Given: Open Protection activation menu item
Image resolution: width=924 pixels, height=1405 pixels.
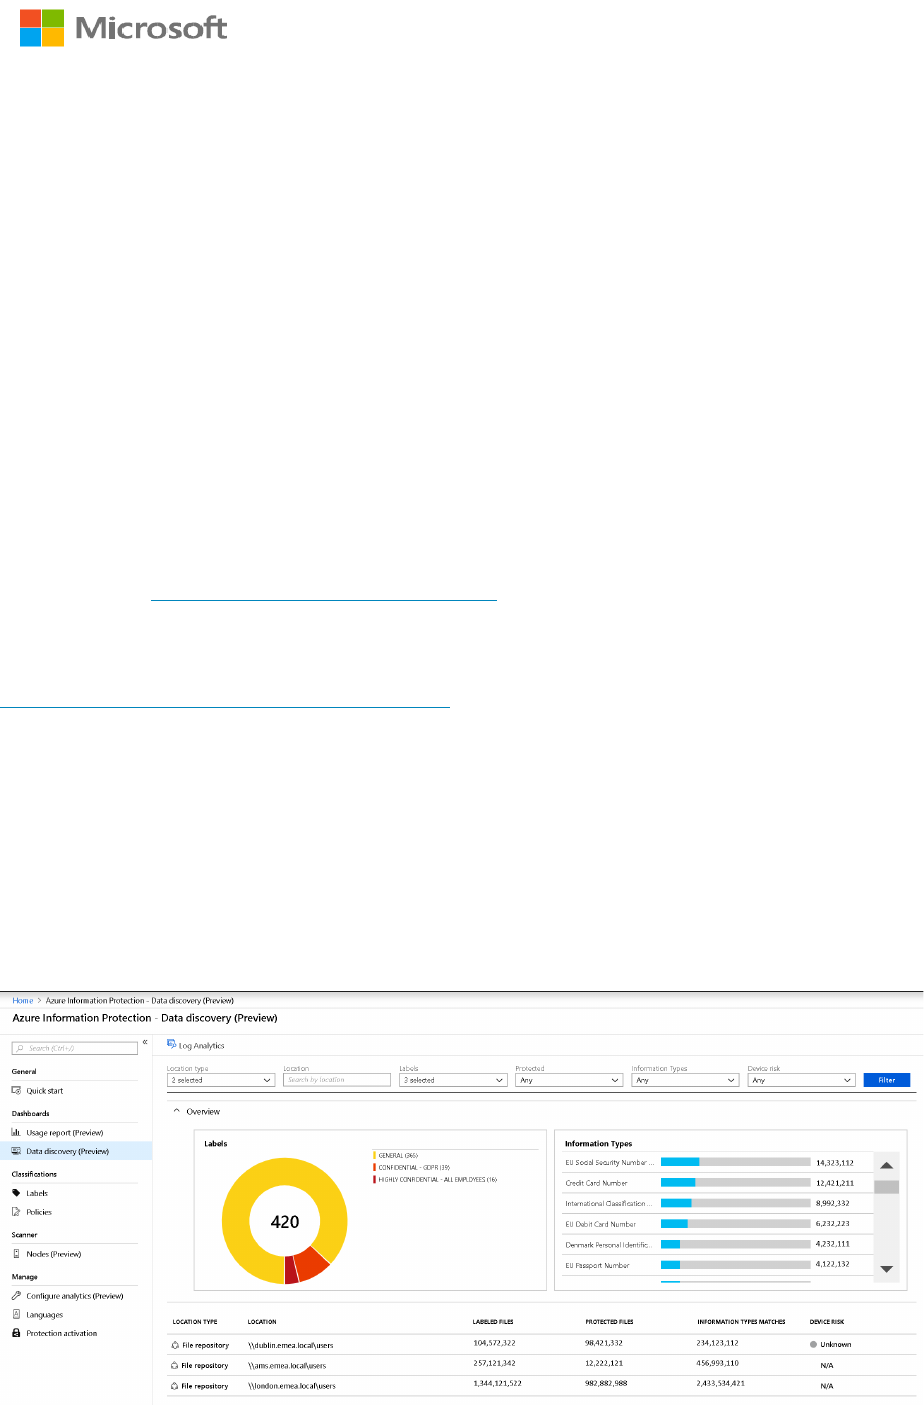Looking at the screenshot, I should [62, 1334].
